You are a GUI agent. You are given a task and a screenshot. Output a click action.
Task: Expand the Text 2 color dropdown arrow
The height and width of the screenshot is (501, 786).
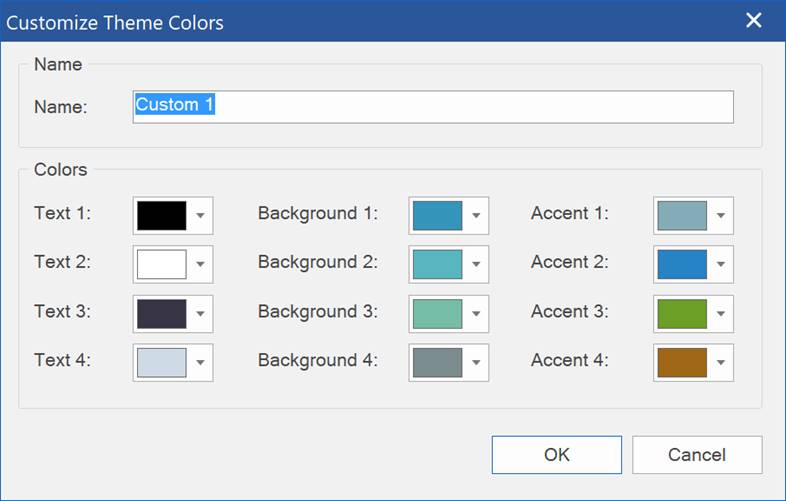(200, 264)
